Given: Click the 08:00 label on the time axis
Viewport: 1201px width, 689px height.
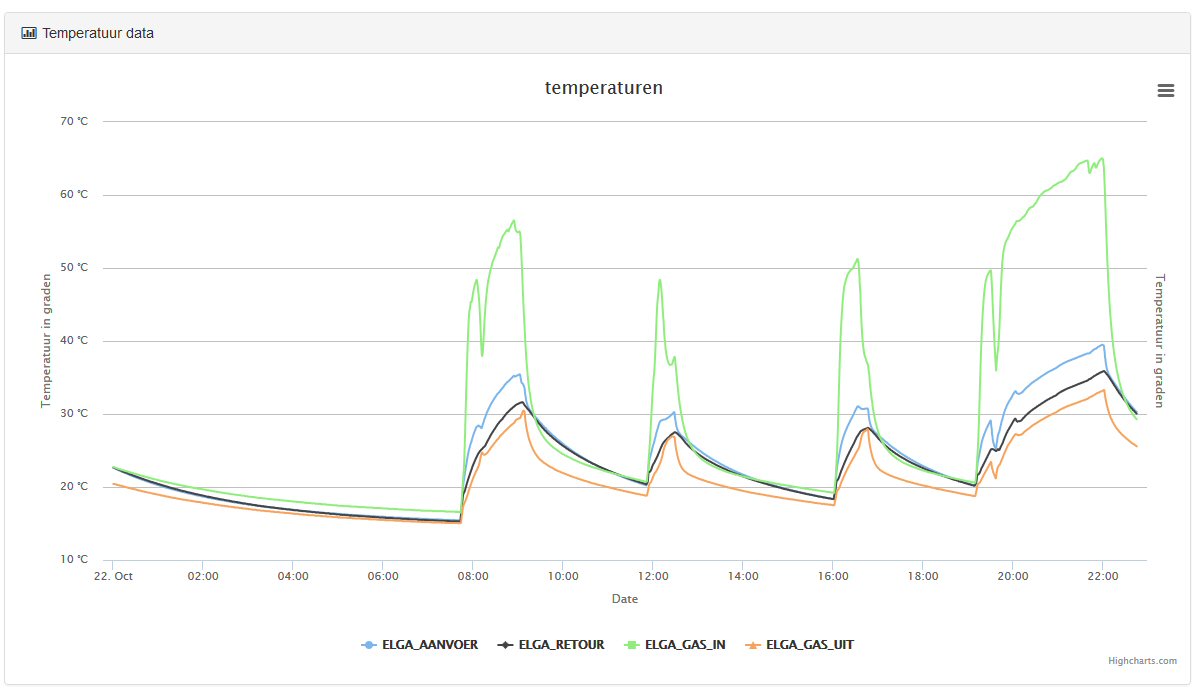Looking at the screenshot, I should (x=473, y=577).
